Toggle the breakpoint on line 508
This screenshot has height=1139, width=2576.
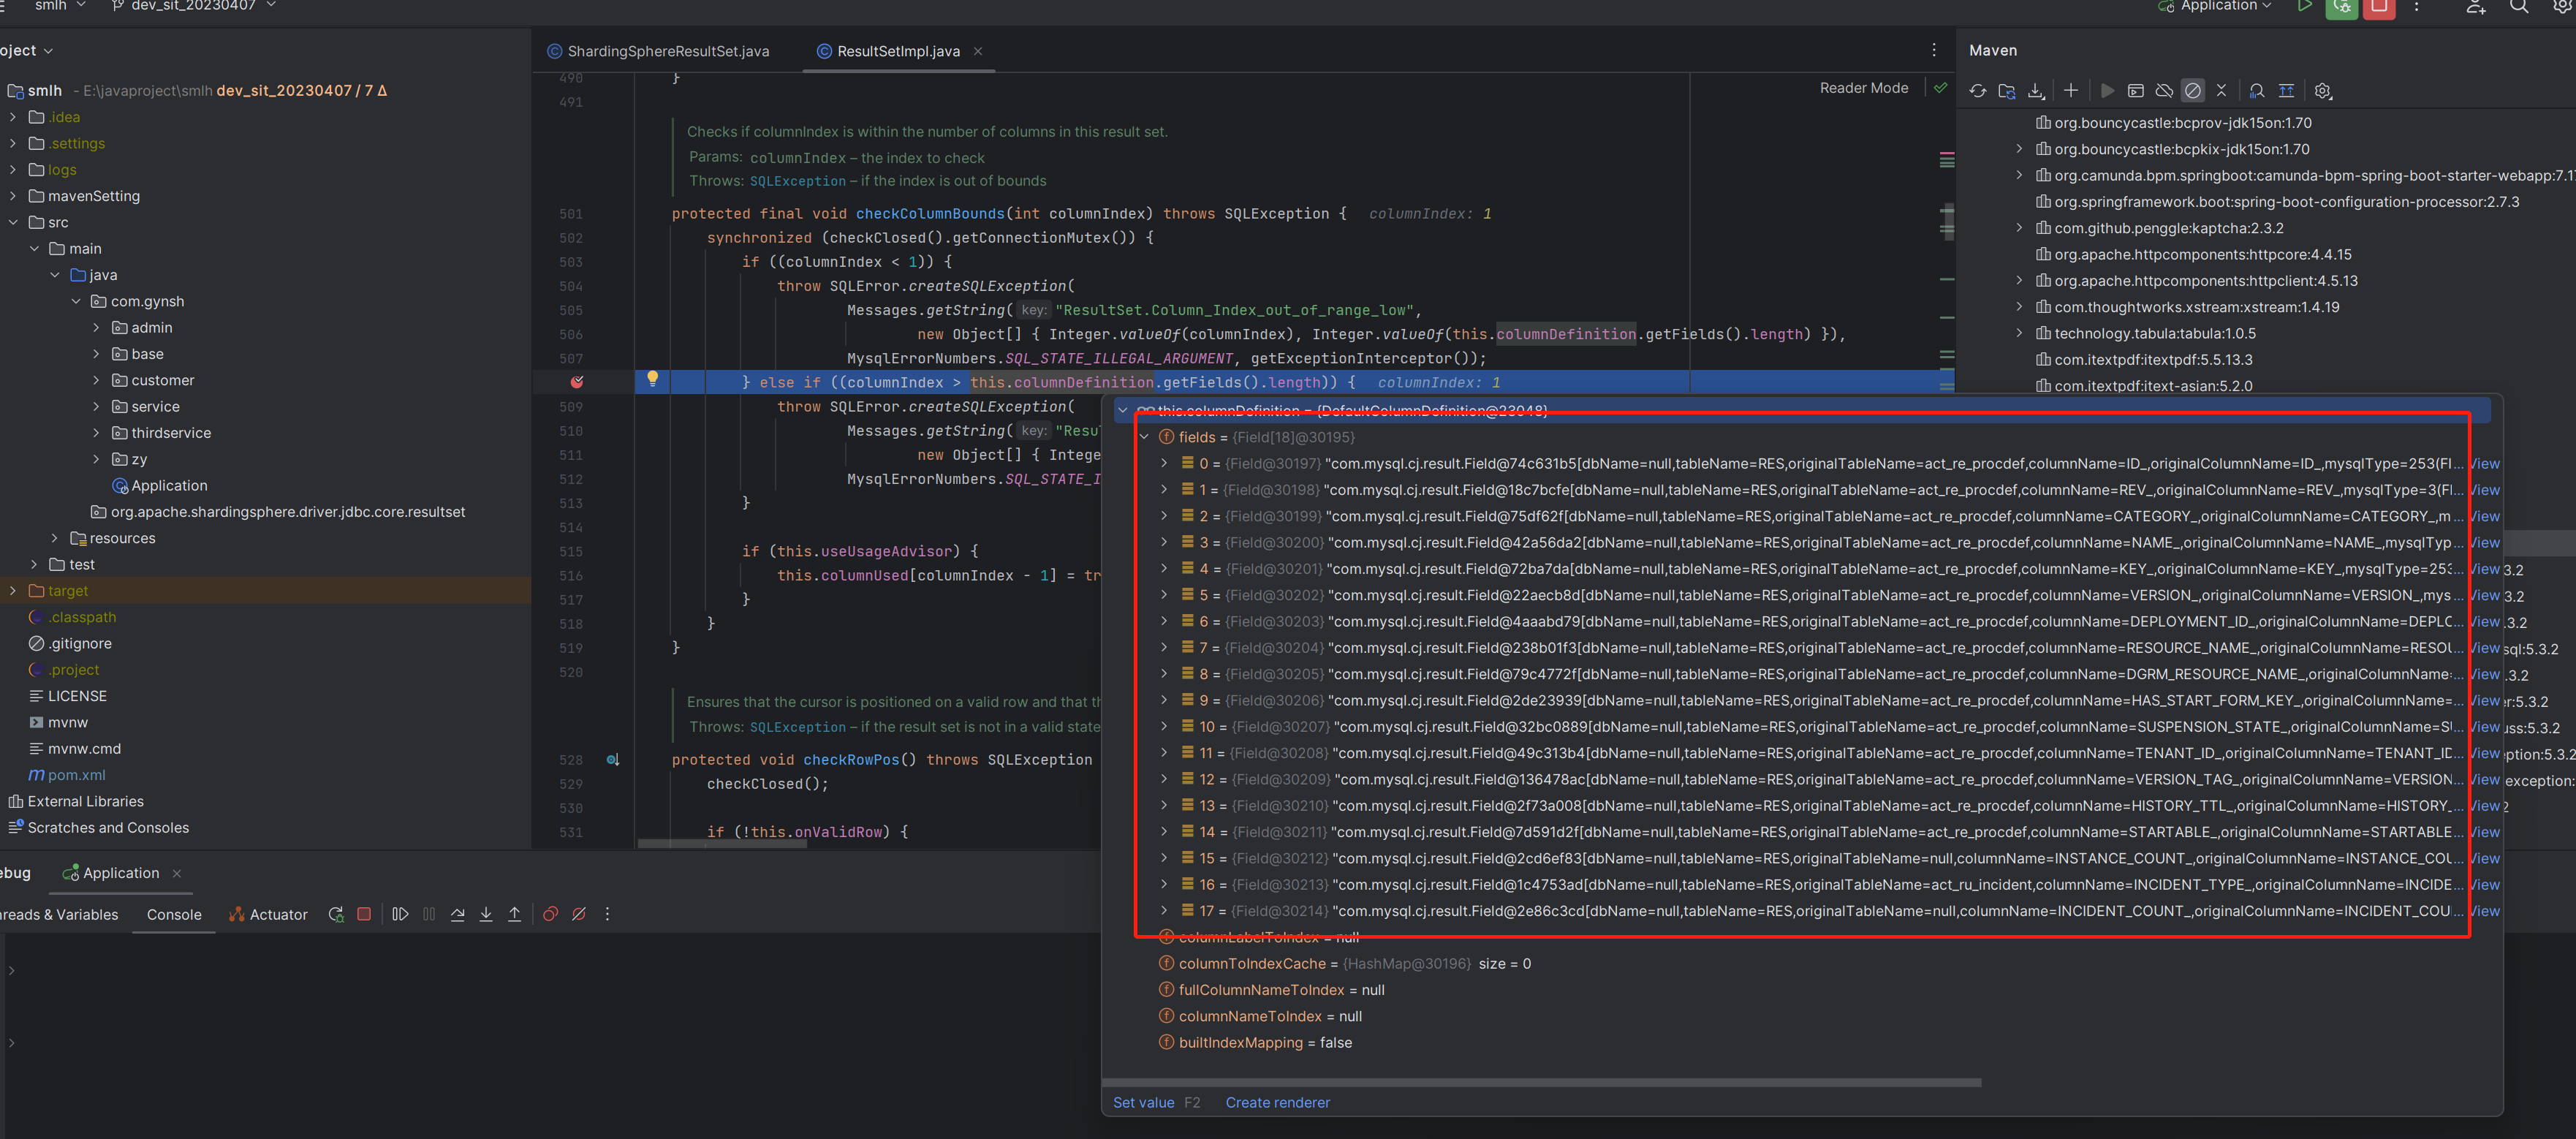(576, 382)
